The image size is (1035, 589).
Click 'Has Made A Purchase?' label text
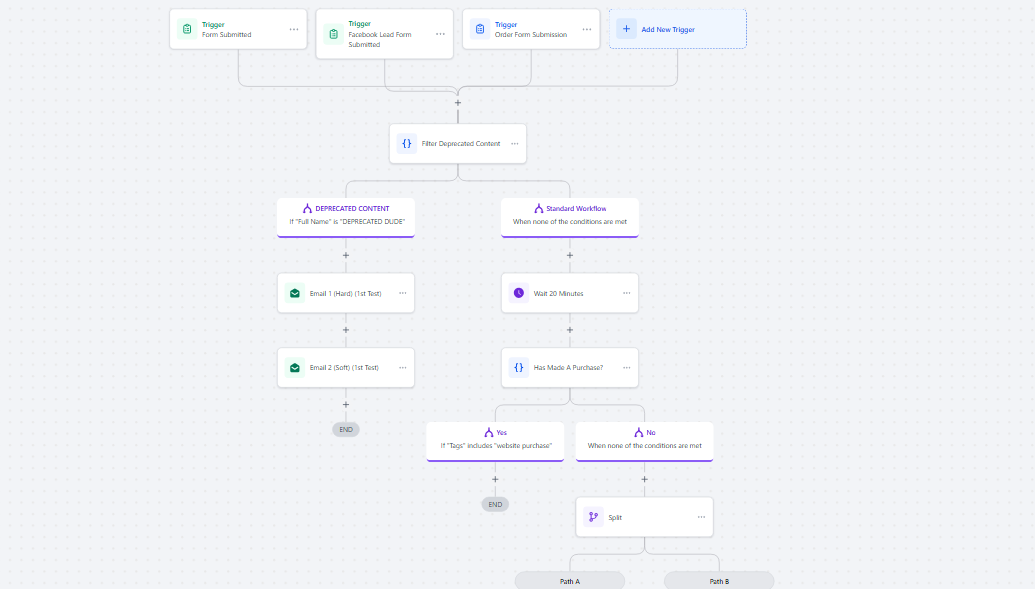coord(568,368)
